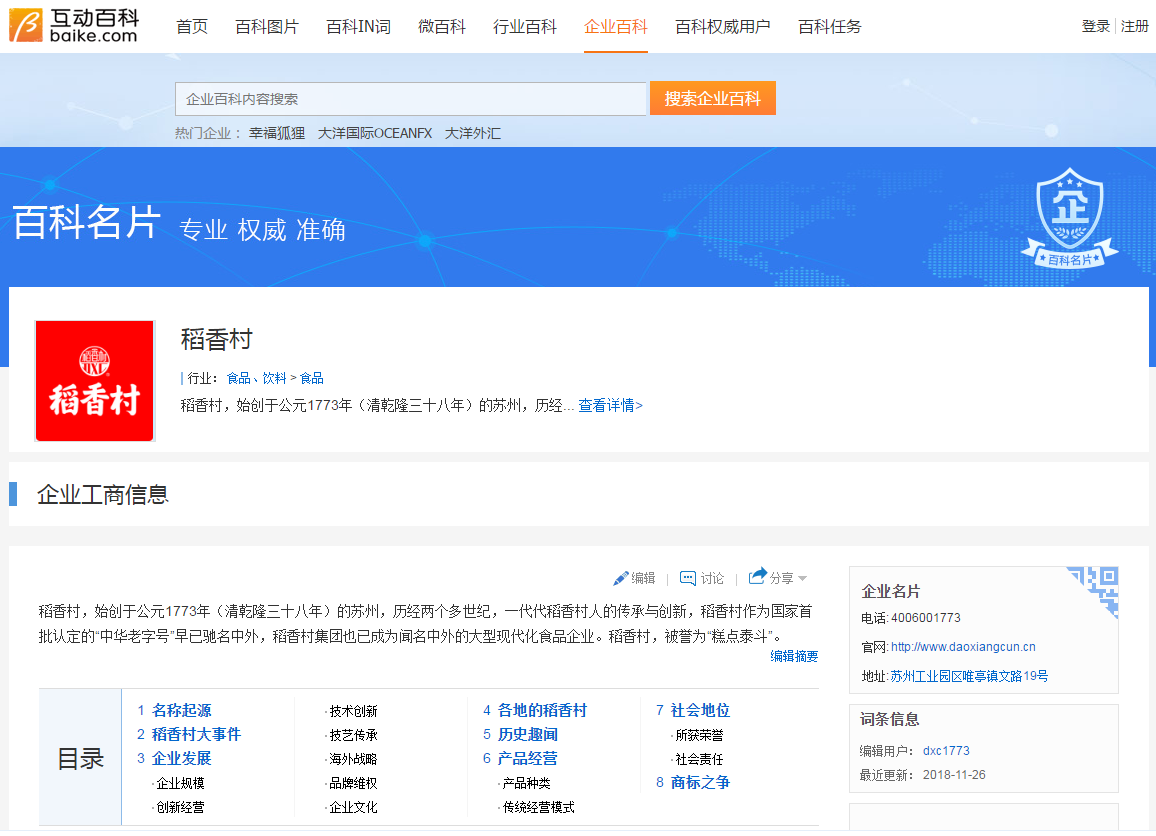This screenshot has width=1156, height=836.
Task: Select the 企业百科 nav tab
Action: pos(616,27)
